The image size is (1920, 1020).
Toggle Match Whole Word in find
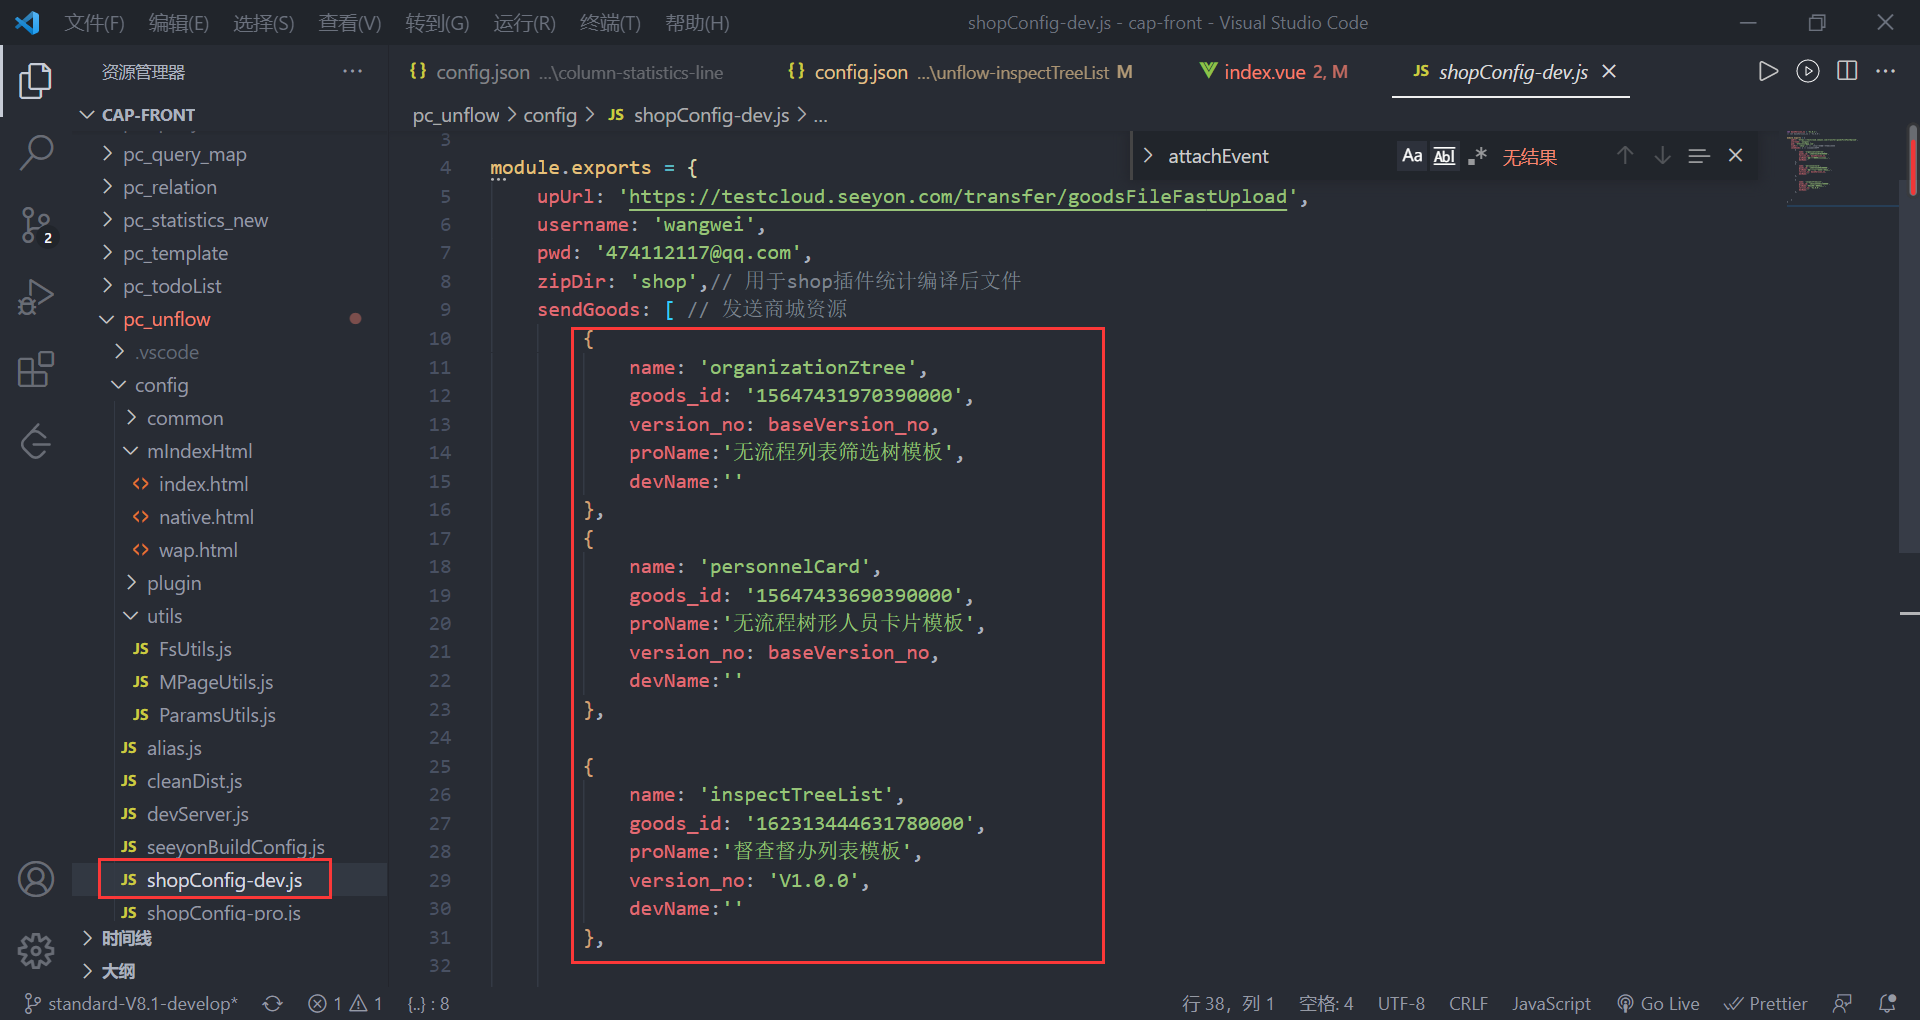click(x=1444, y=156)
